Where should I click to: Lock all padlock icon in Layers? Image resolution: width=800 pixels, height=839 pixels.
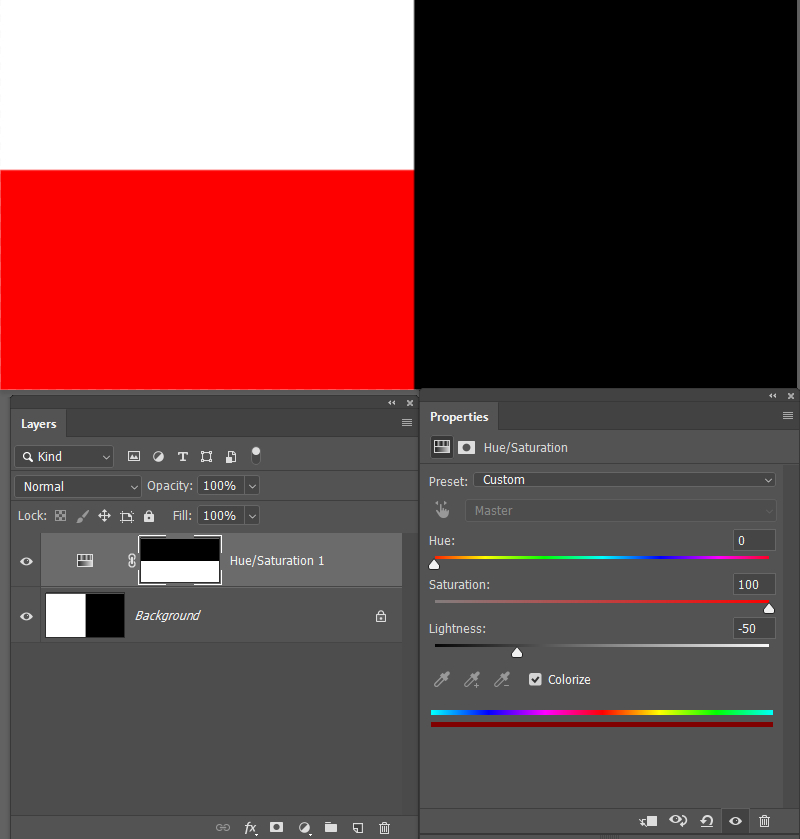click(149, 516)
